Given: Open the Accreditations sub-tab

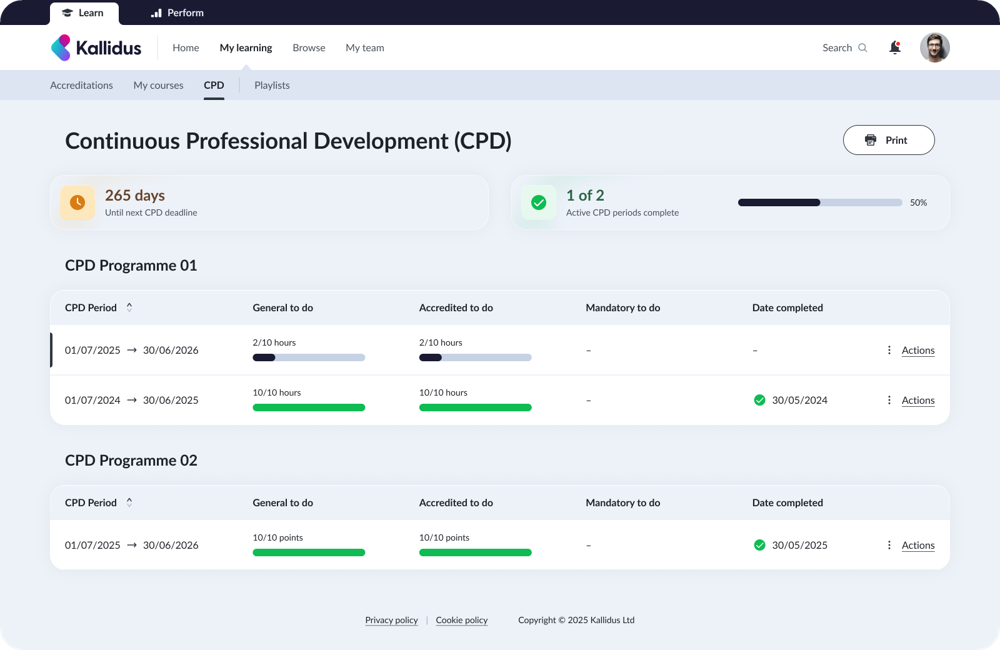Looking at the screenshot, I should click(81, 85).
